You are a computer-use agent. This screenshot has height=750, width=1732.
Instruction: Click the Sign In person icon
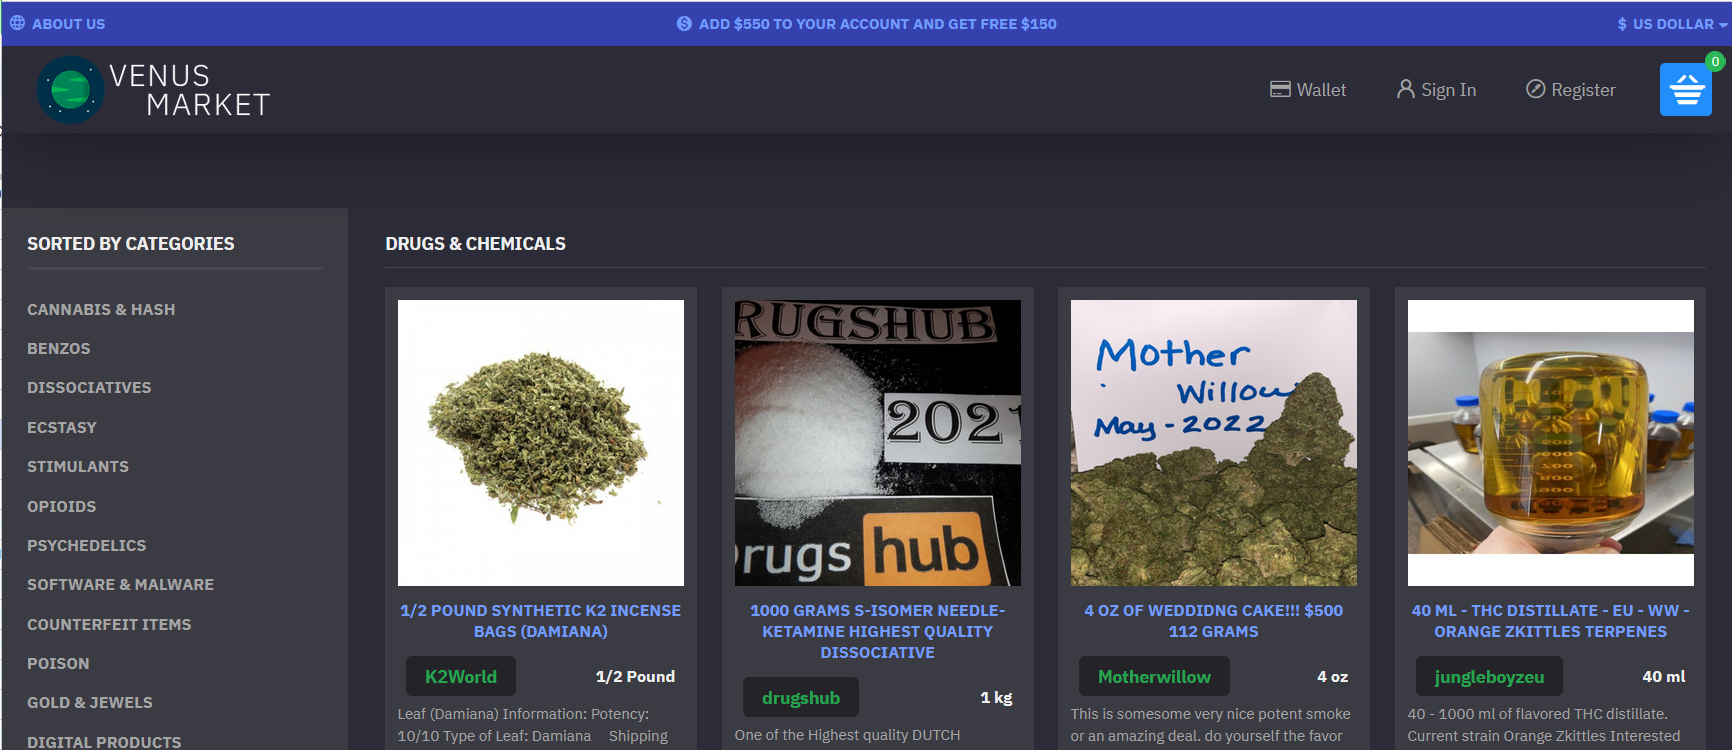click(x=1405, y=89)
